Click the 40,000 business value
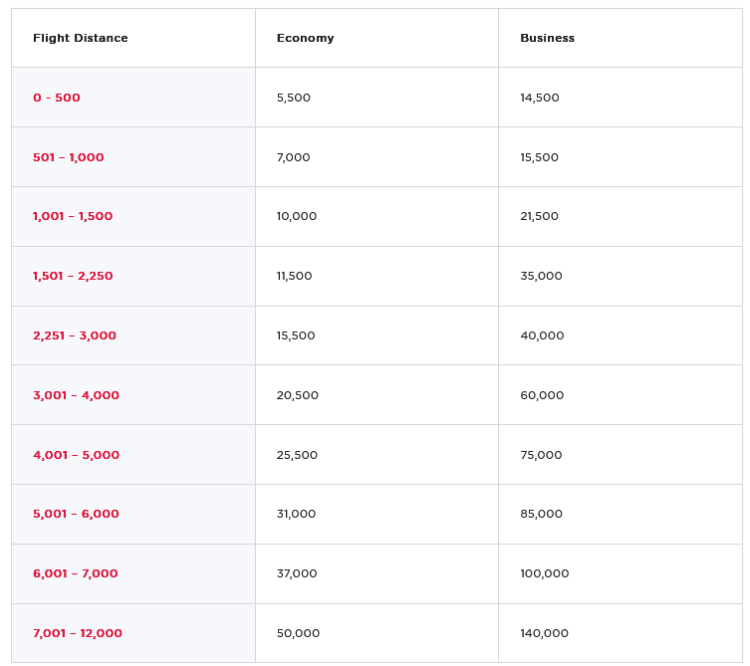The height and width of the screenshot is (666, 750). click(542, 336)
